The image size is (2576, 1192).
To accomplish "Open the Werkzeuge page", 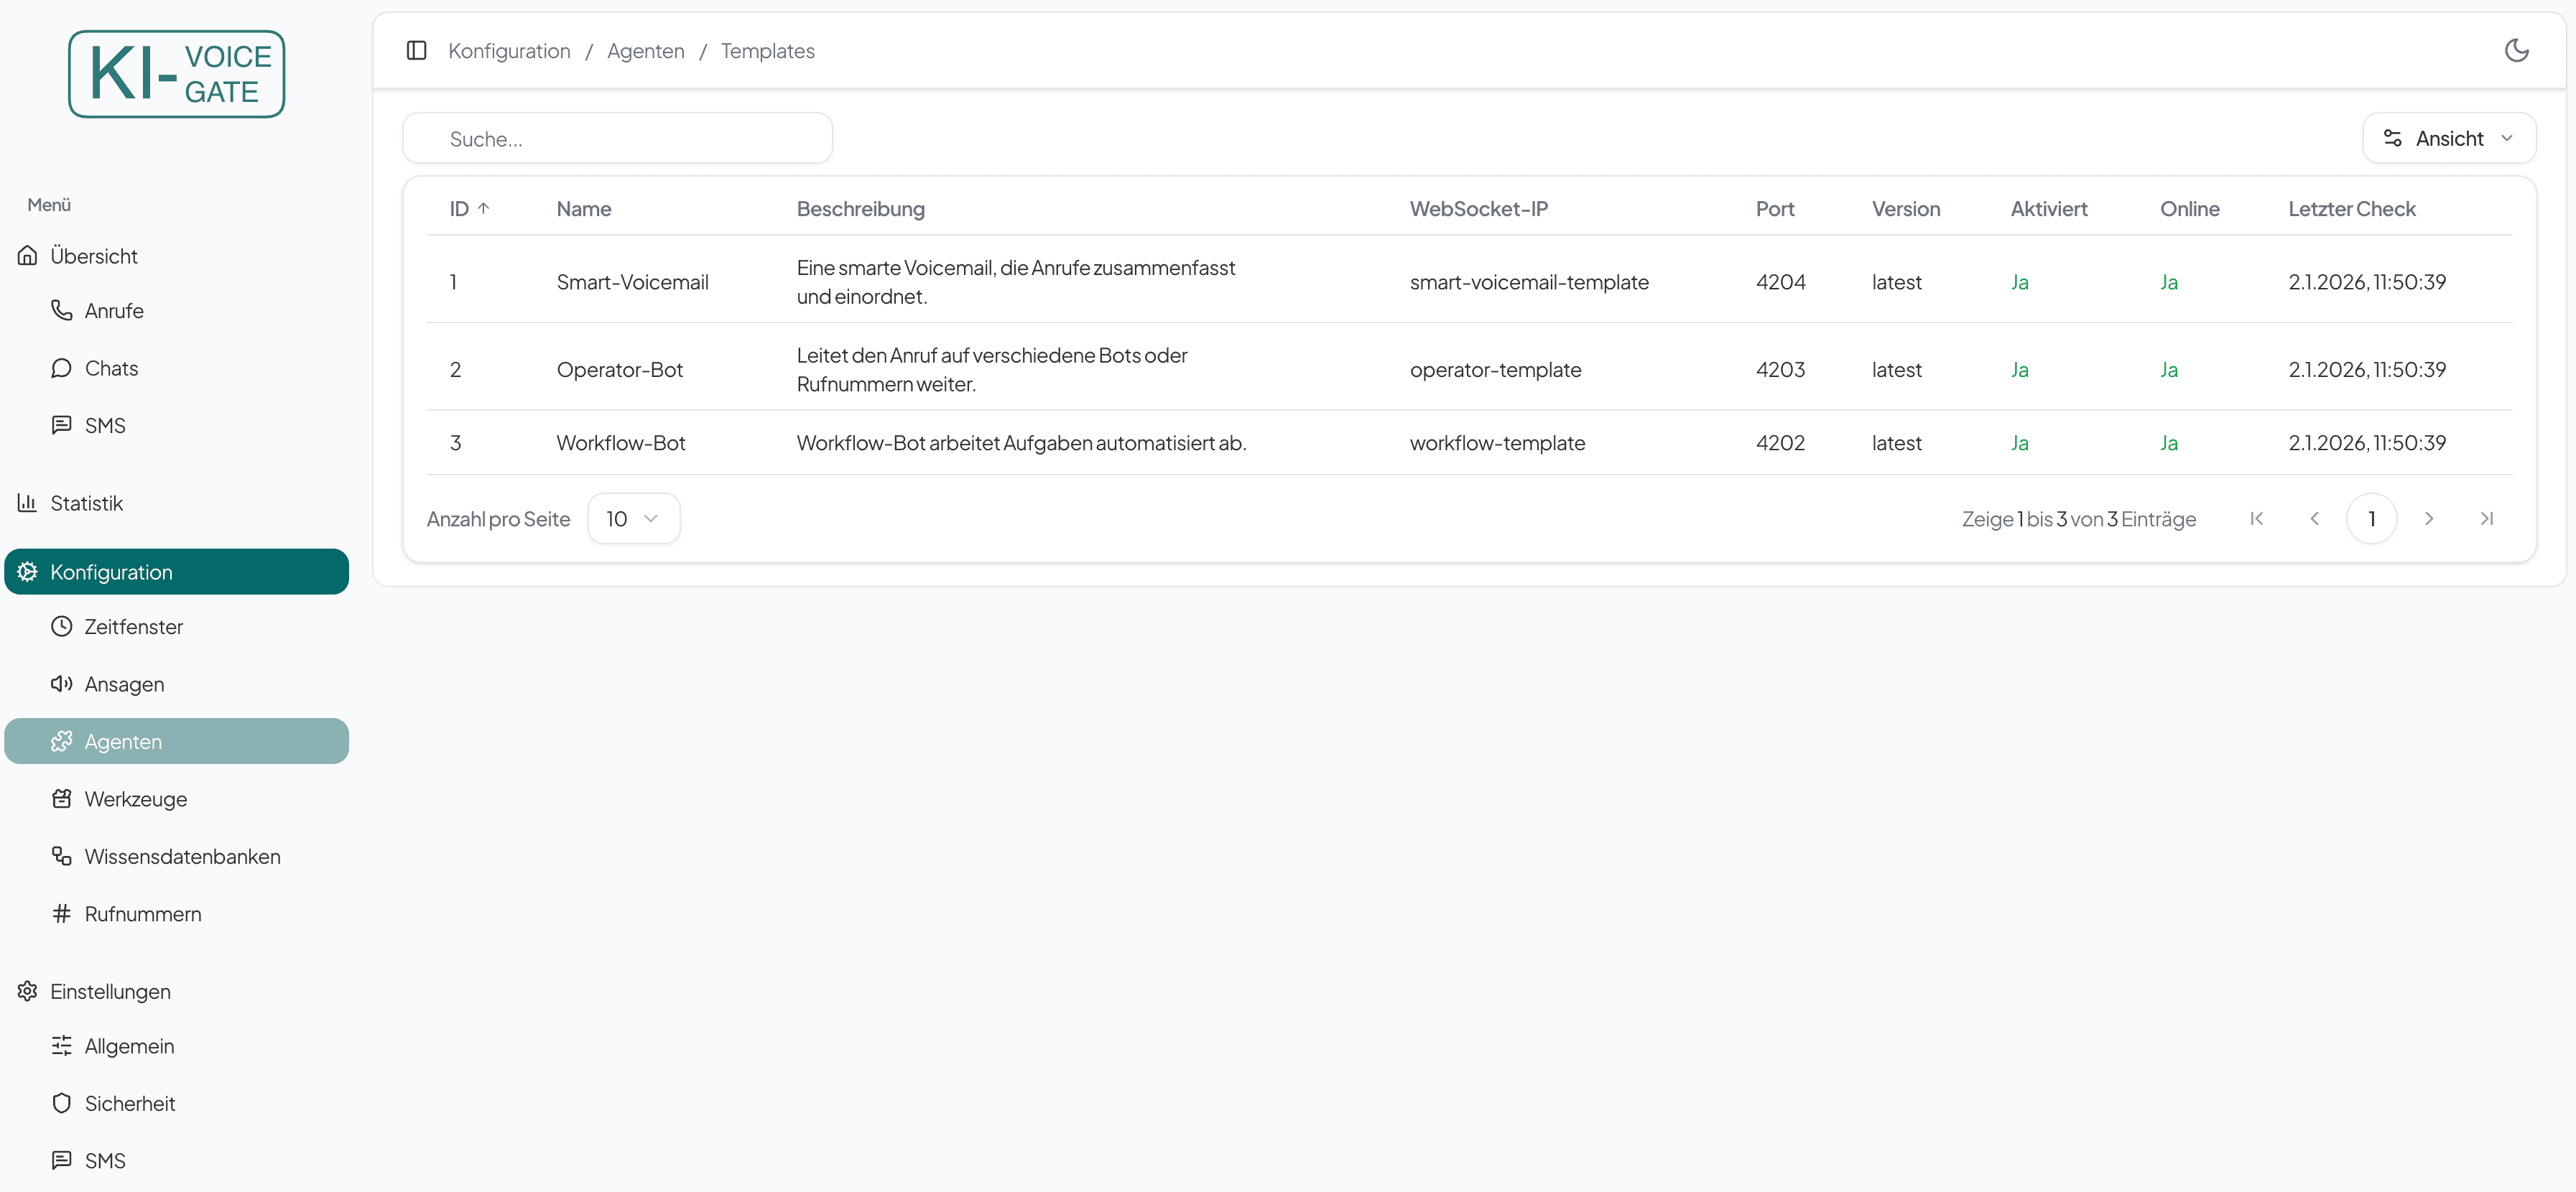I will (x=135, y=799).
